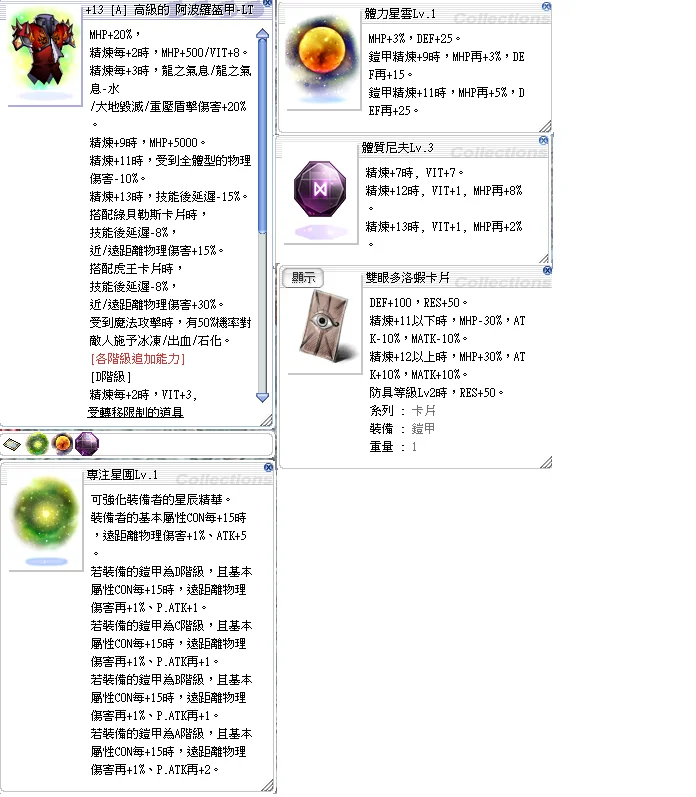Click the 體力星雲Lv.1 title
696x797 pixels.
click(400, 14)
